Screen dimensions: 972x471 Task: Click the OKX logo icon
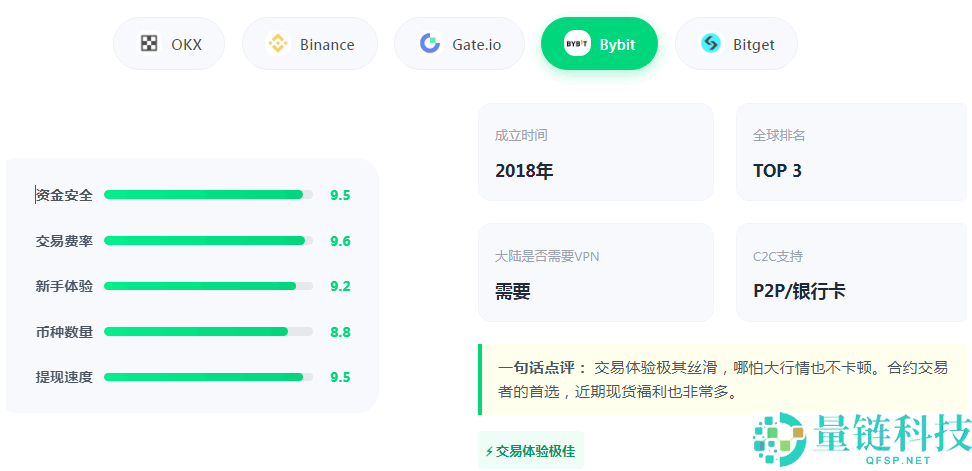pyautogui.click(x=149, y=43)
